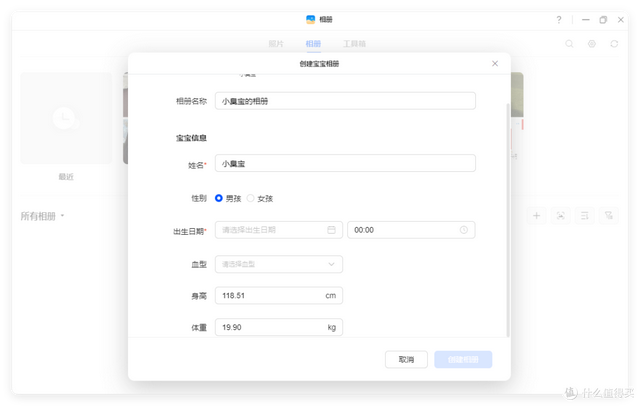Click the 取消 button
This screenshot has height=406, width=640.
coord(406,359)
